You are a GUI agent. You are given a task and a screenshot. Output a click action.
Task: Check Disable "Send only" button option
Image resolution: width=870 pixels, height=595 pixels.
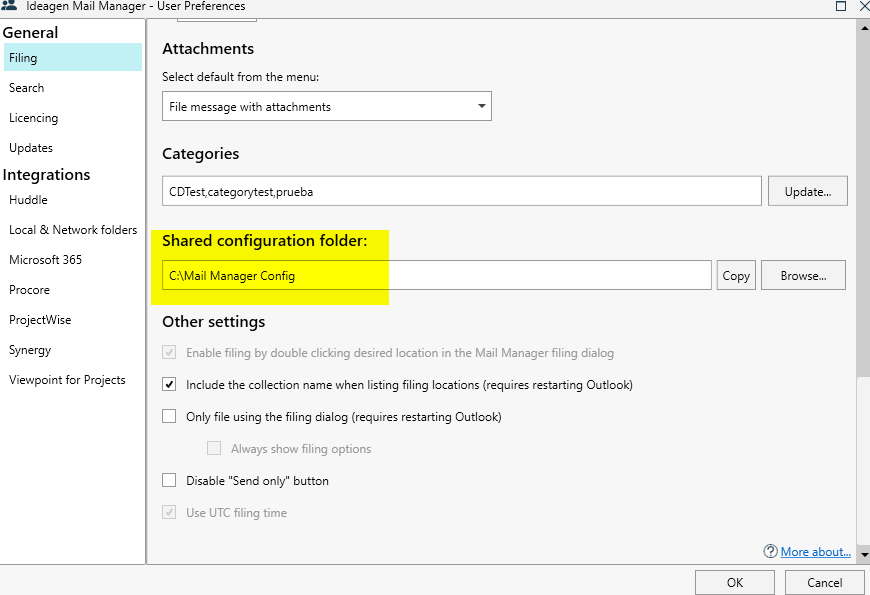[x=169, y=481]
